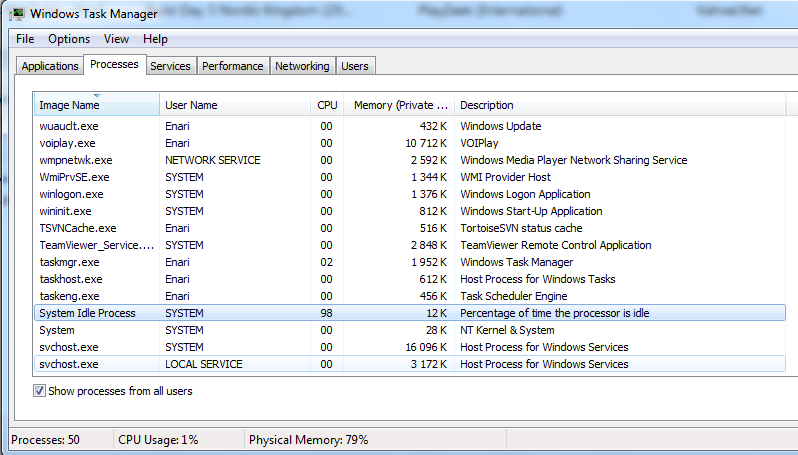Switch to the Users tab
The image size is (798, 455).
tap(355, 66)
